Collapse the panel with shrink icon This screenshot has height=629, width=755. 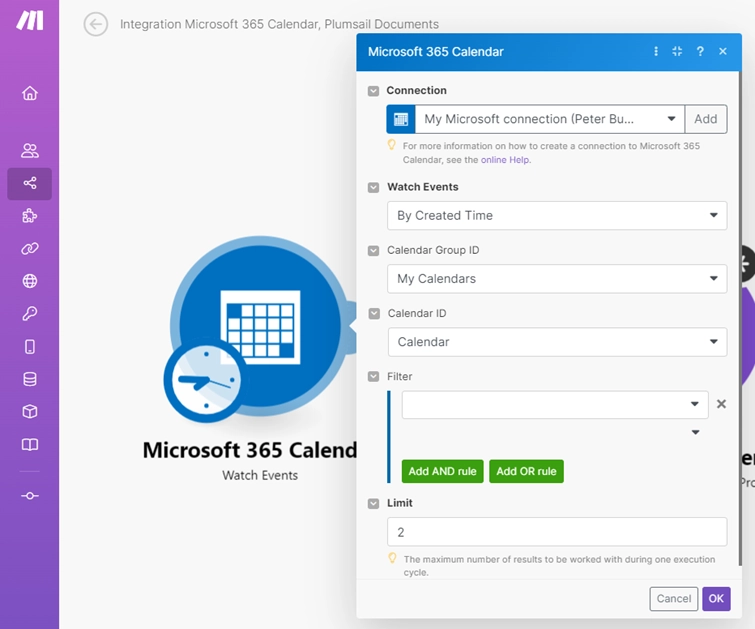[x=677, y=51]
